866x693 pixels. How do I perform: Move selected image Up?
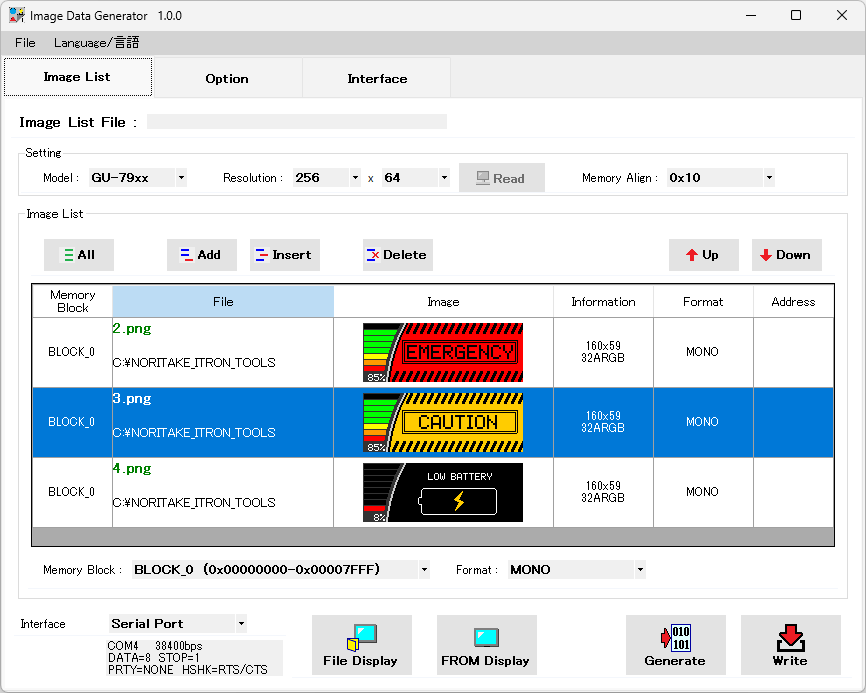(703, 255)
